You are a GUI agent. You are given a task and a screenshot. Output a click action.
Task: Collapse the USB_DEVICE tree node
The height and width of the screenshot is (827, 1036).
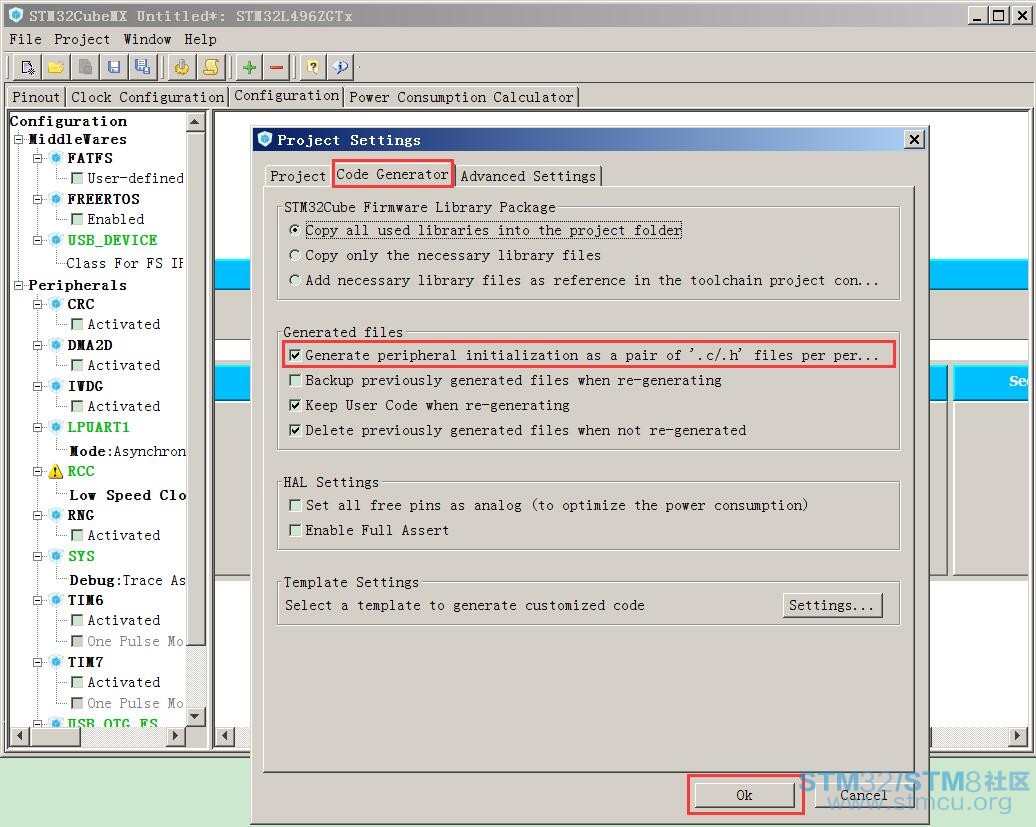tap(38, 240)
